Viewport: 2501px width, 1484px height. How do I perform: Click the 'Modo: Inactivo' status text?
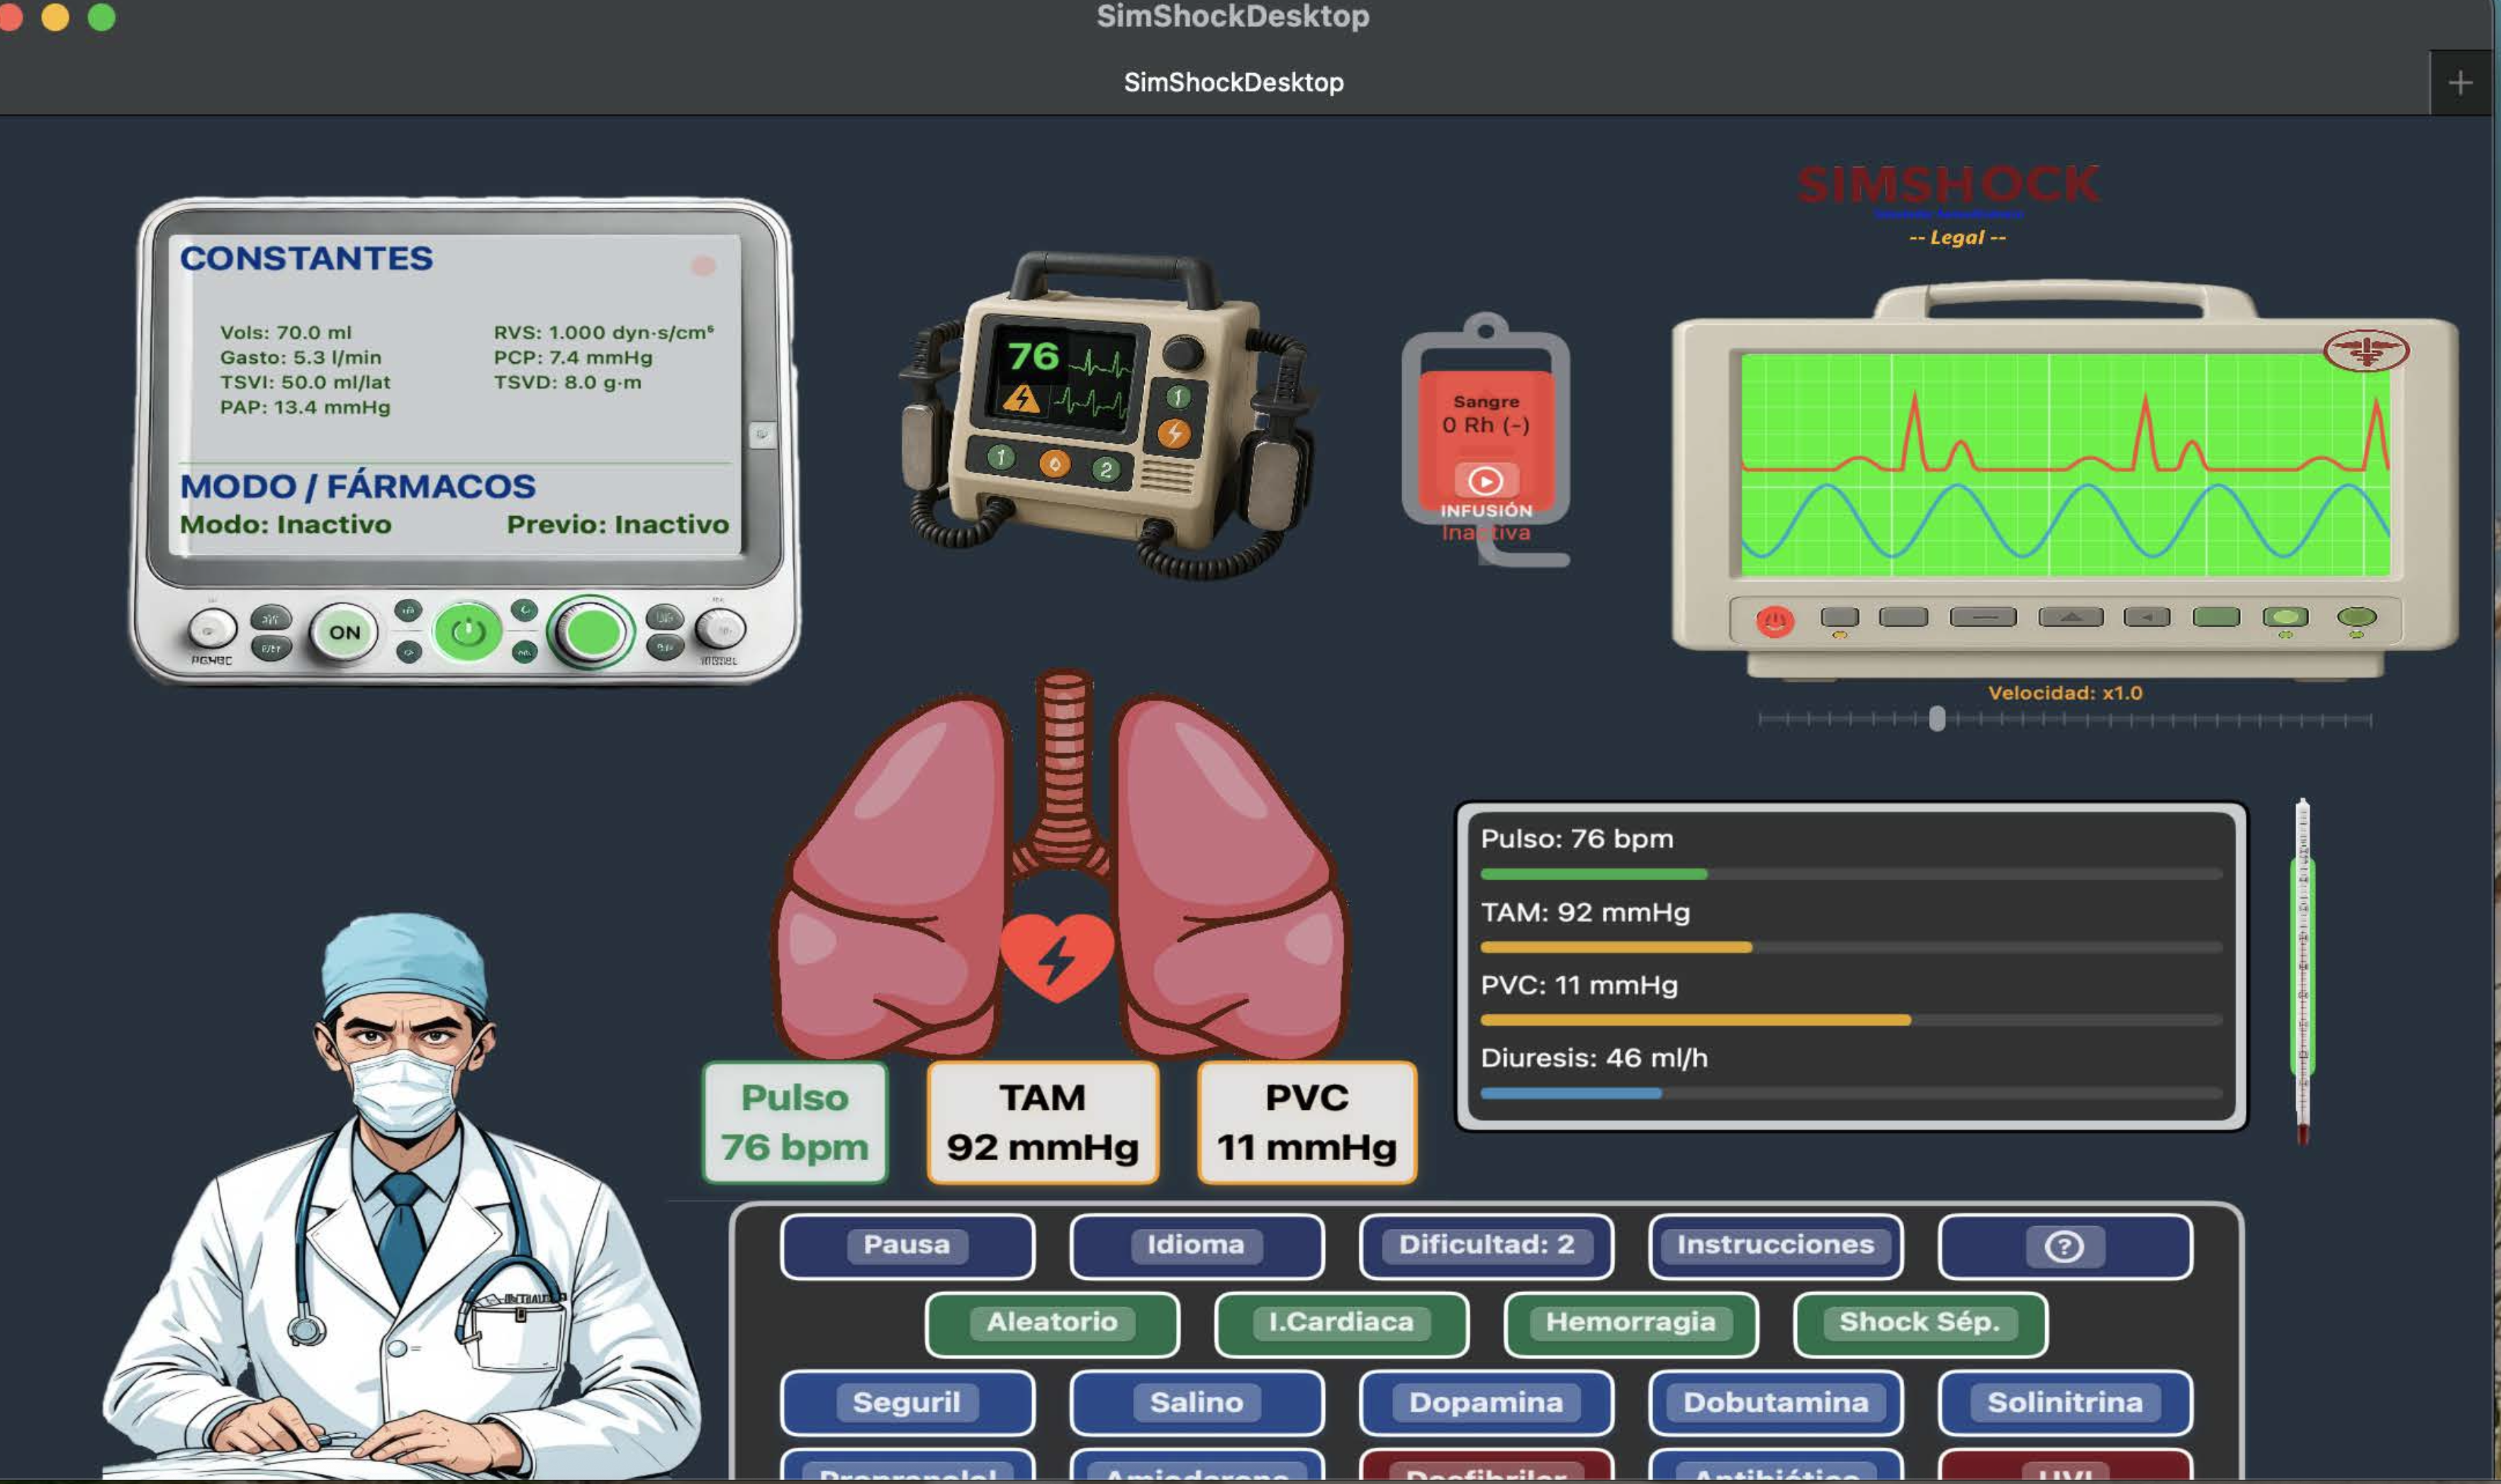pos(285,525)
